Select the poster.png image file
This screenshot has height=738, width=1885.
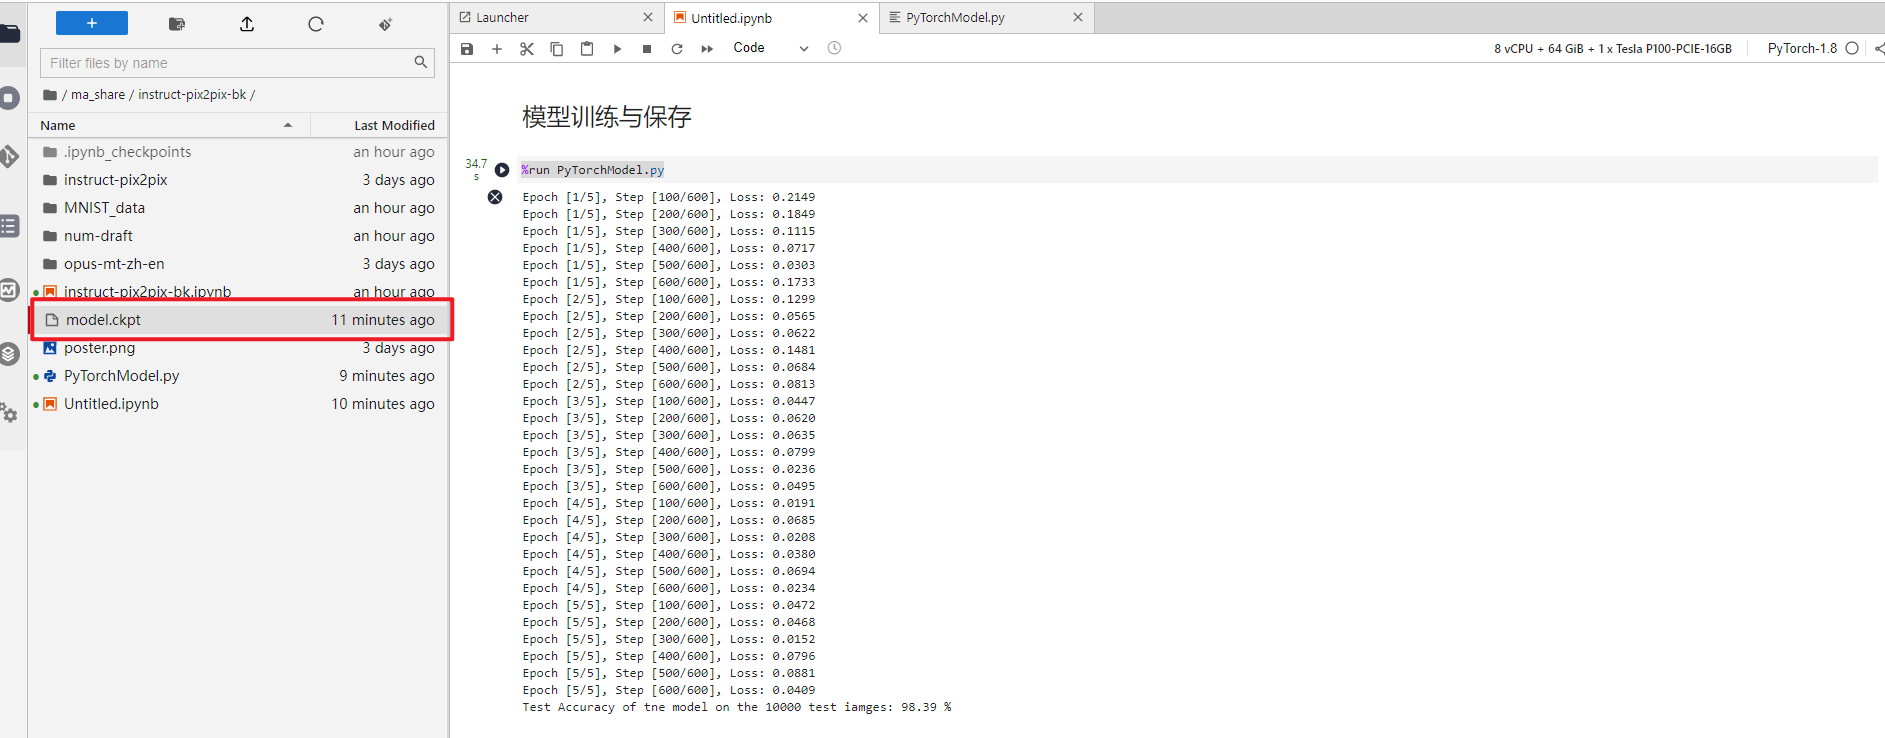coord(238,348)
